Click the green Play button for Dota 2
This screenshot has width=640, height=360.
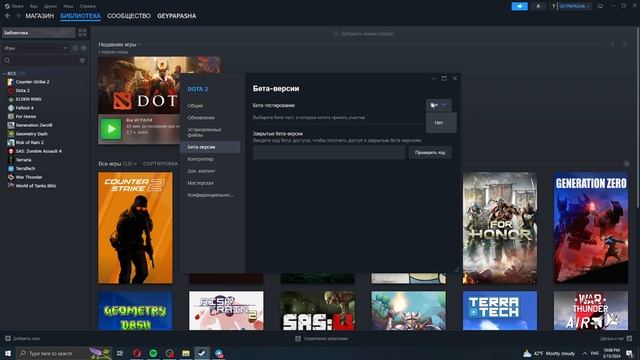[x=111, y=129]
